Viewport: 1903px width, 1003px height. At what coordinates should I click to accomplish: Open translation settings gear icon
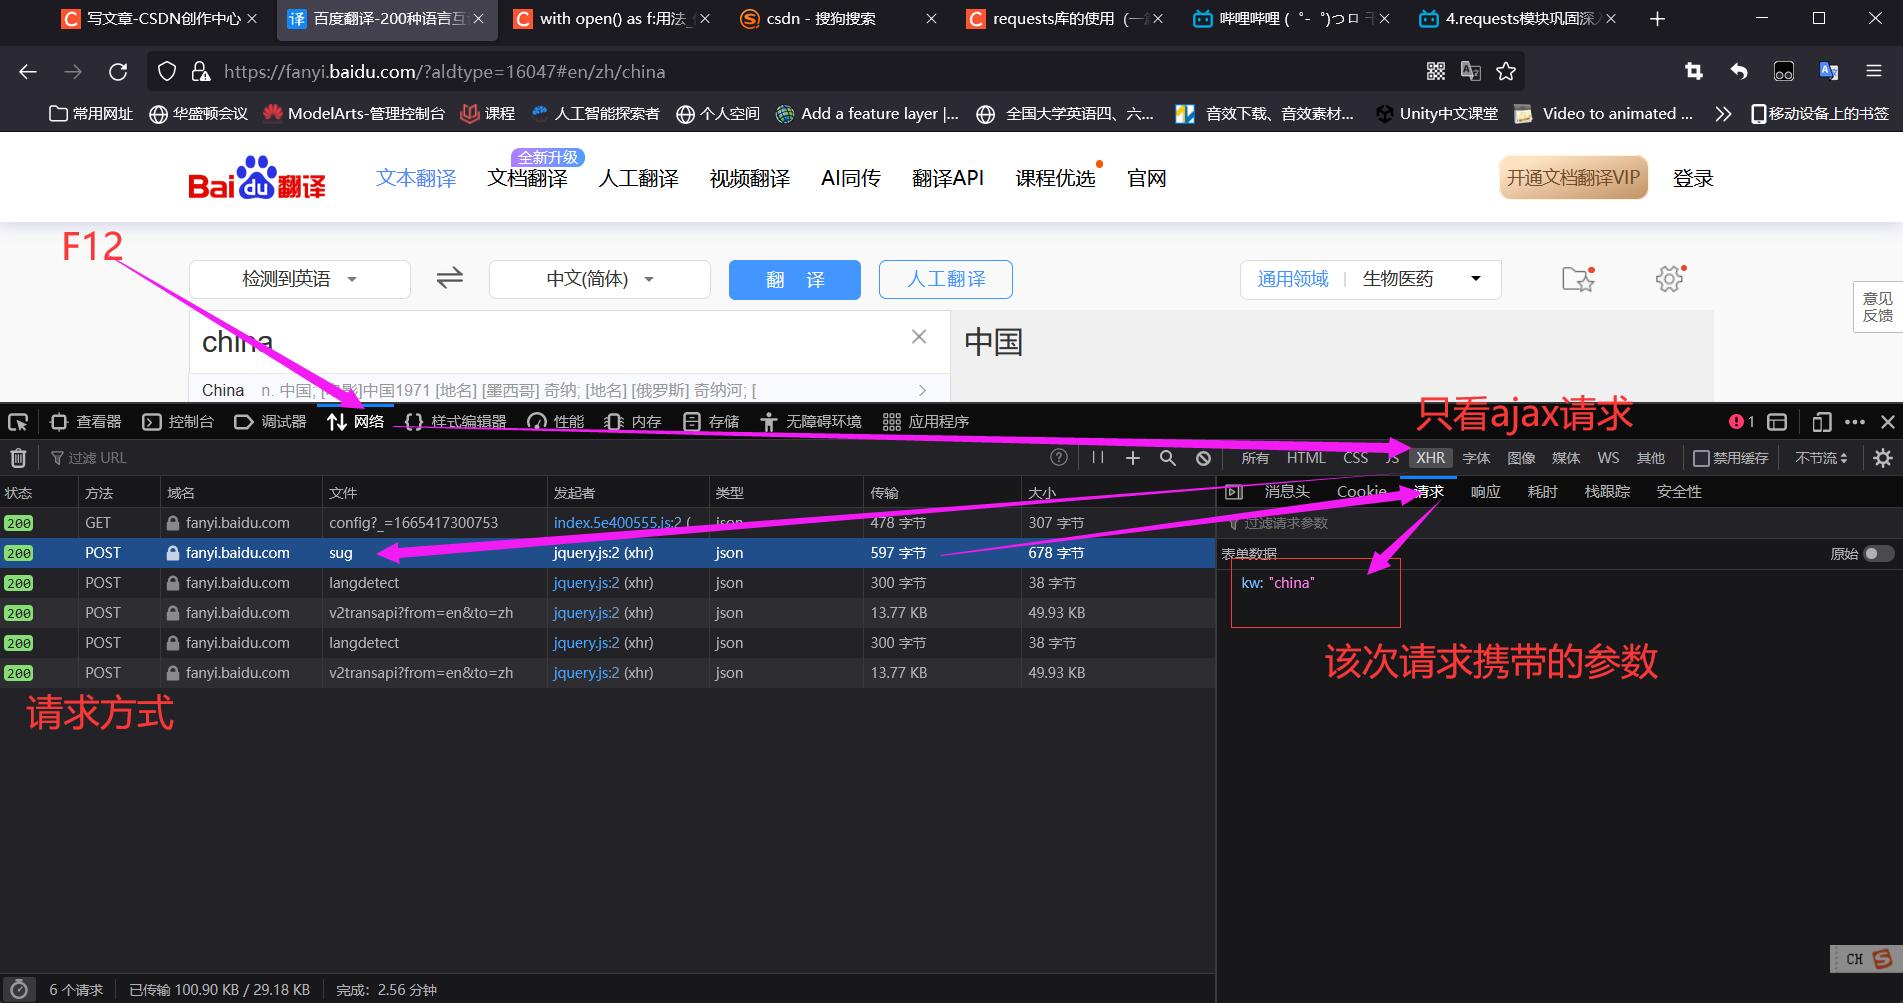click(1670, 279)
